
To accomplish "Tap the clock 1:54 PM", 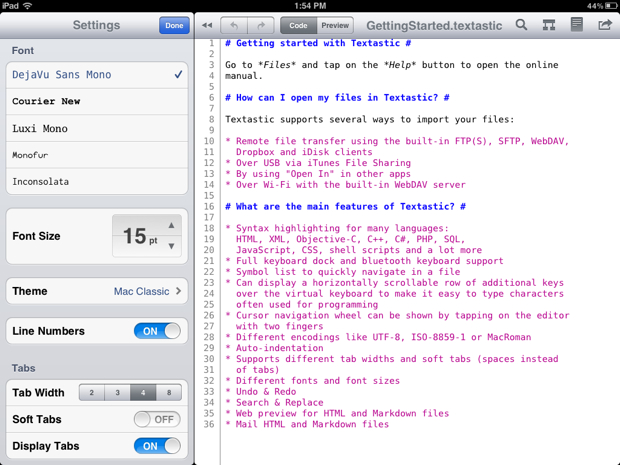I will coord(310,6).
